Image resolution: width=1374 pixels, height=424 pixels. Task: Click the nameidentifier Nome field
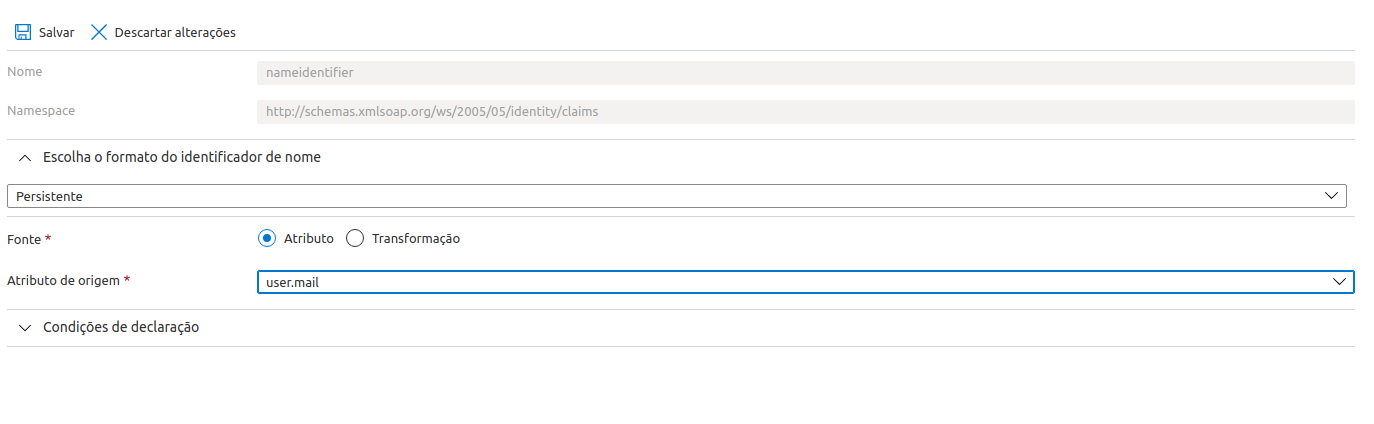(806, 72)
